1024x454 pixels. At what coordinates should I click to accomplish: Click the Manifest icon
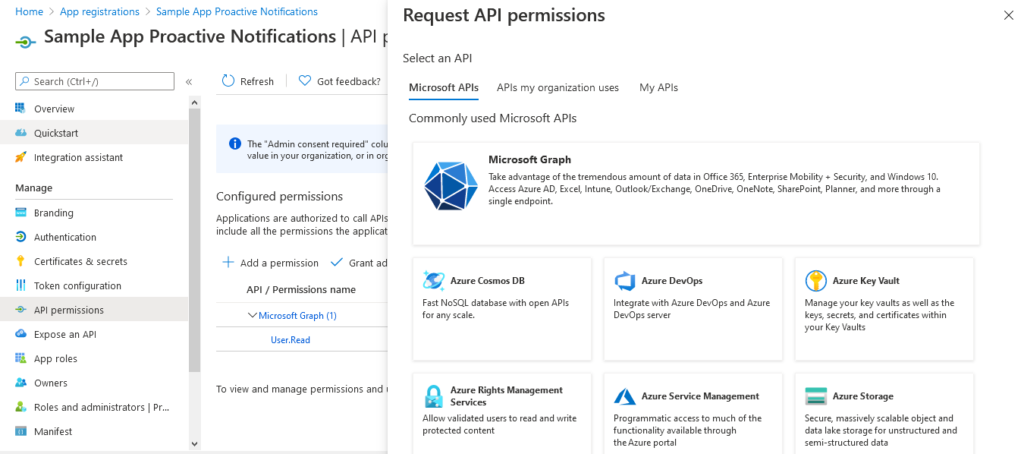(21, 431)
